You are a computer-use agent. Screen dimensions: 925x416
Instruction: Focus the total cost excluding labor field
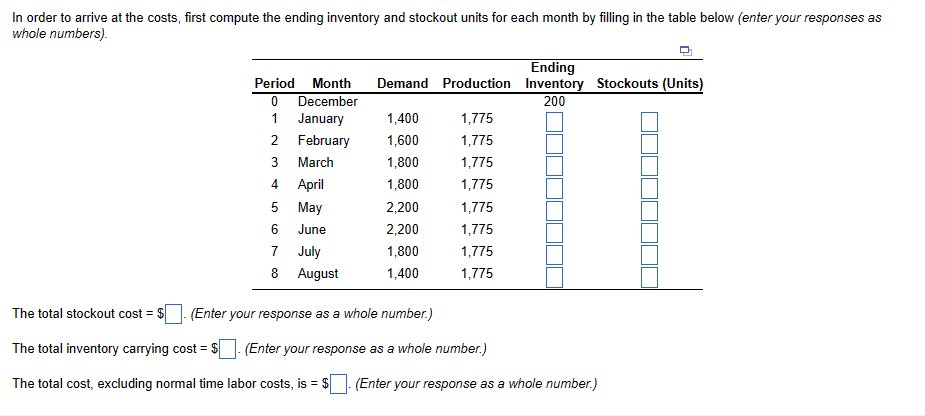(338, 384)
